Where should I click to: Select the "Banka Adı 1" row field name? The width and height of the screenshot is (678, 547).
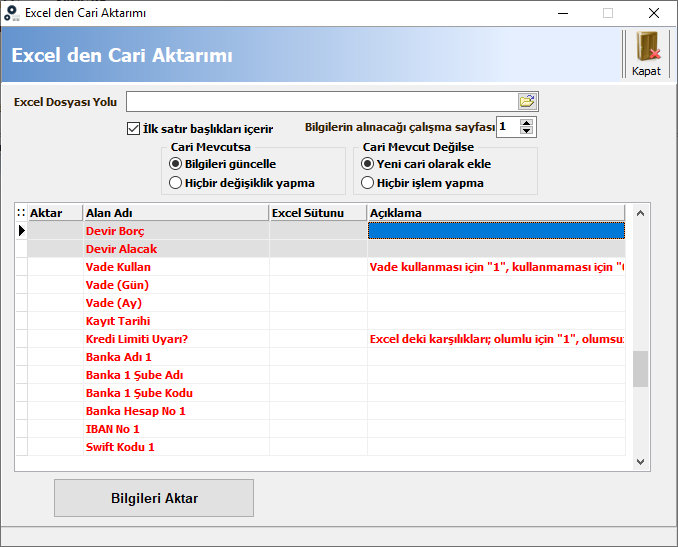118,357
